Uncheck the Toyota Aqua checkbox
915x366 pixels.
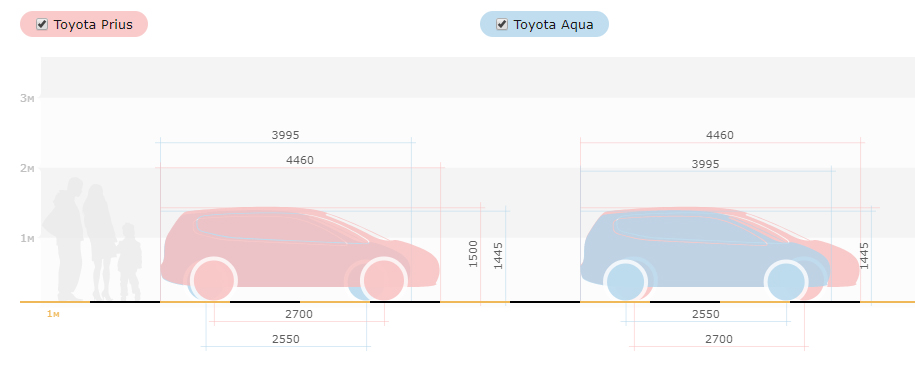click(x=501, y=24)
